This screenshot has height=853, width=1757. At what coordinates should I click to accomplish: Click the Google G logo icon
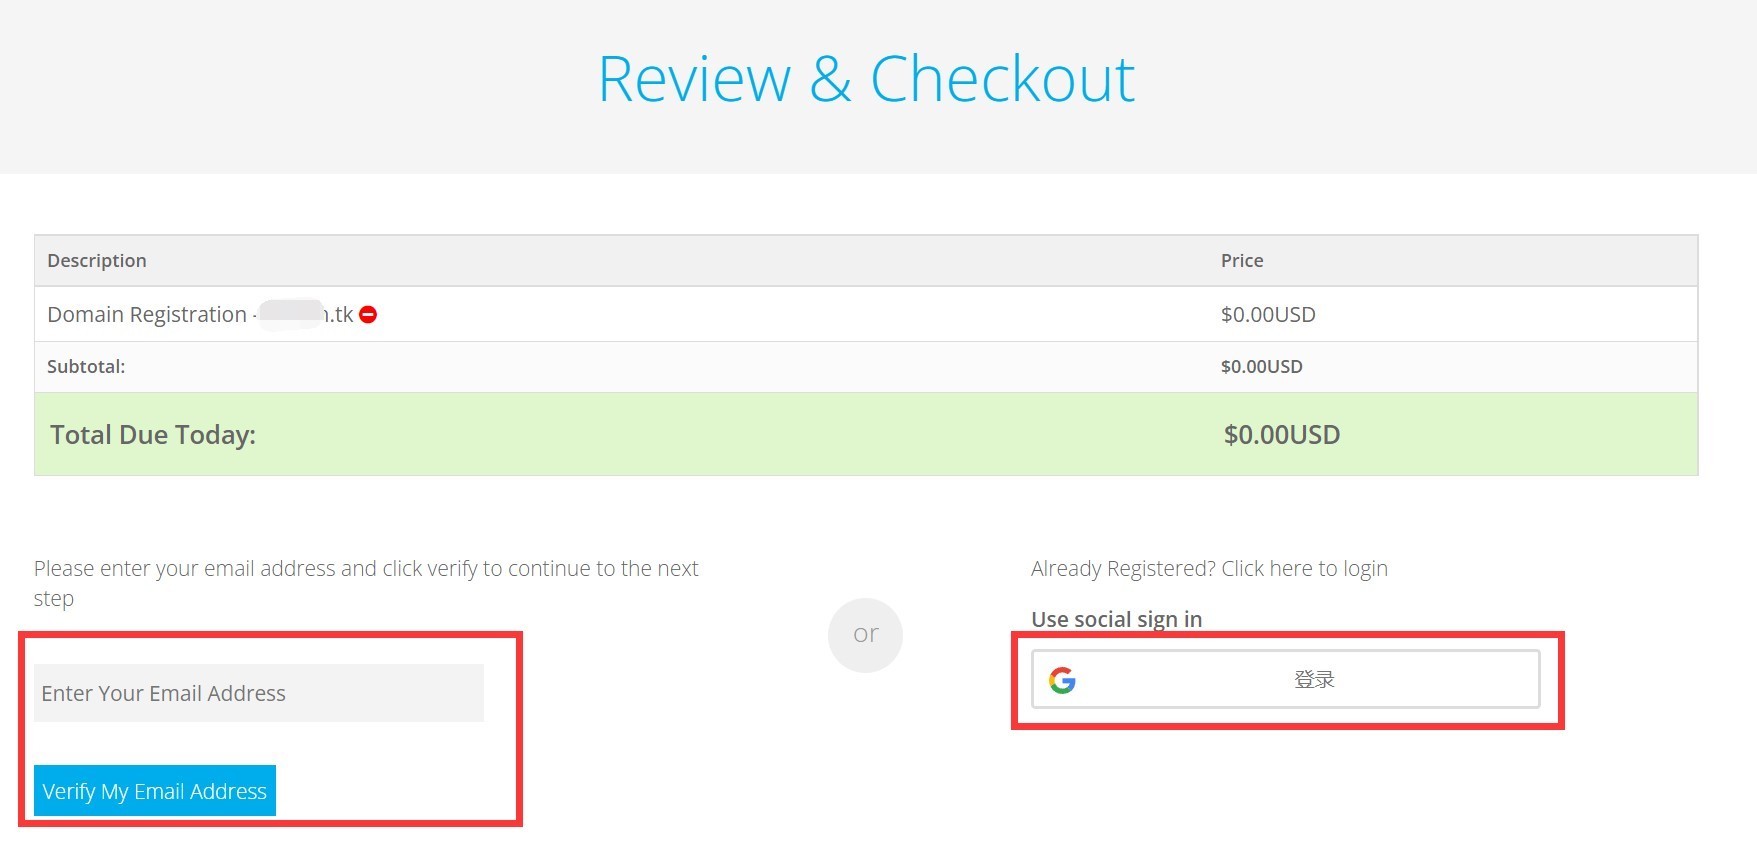coord(1062,680)
